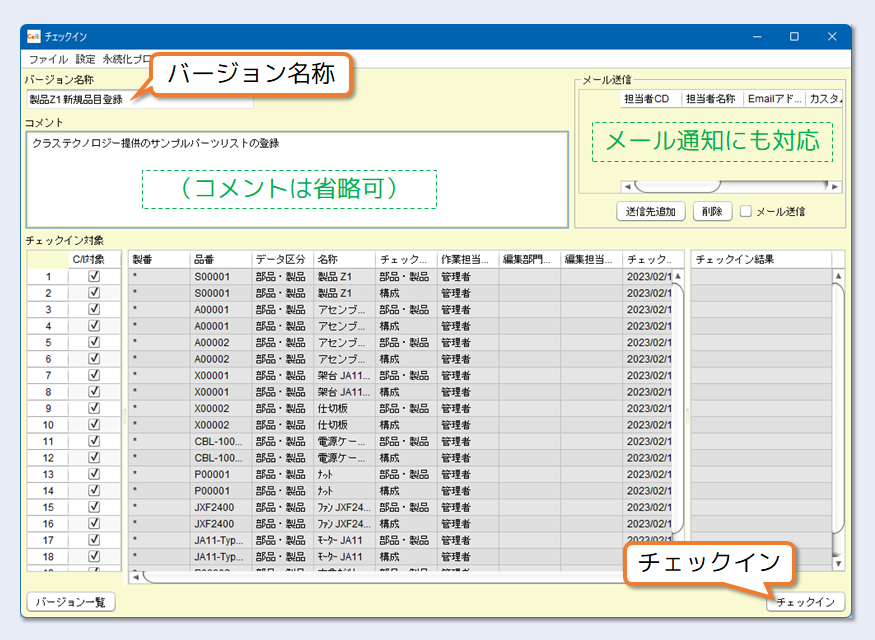This screenshot has width=875, height=640.
Task: Click the row number 14 header
Action: point(48,491)
